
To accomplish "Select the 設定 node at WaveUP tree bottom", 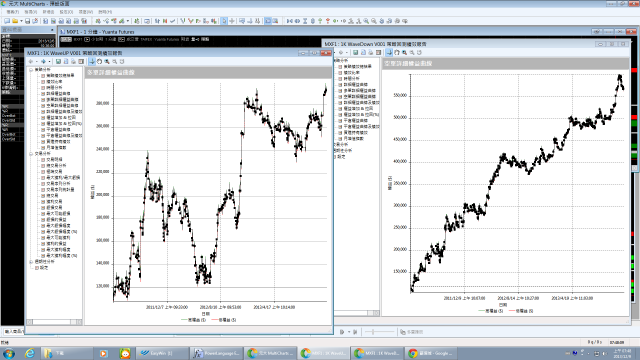I will 44,268.
